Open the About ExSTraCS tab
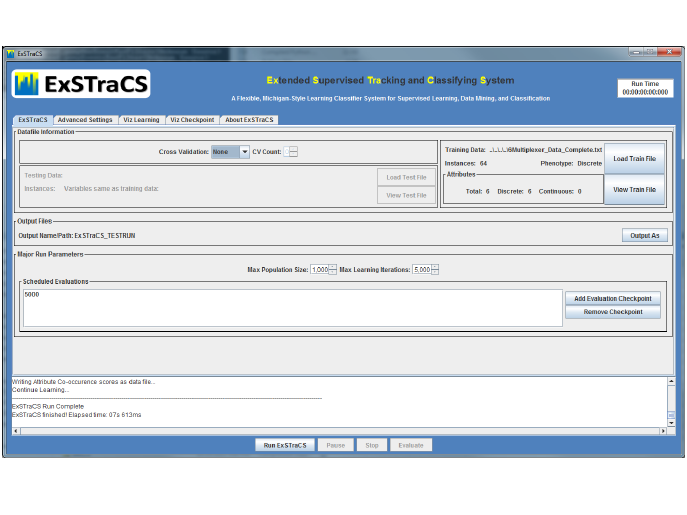Viewport: 687px width, 515px height. click(x=249, y=120)
